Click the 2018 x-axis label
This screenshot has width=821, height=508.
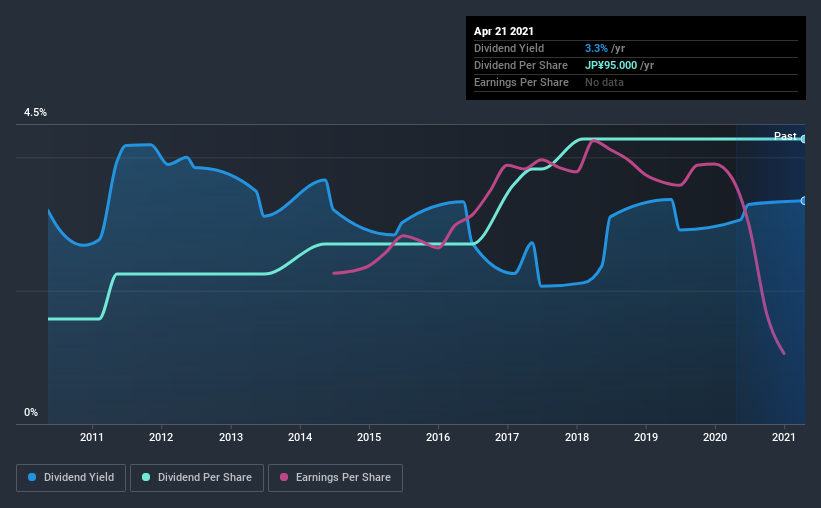coord(576,437)
